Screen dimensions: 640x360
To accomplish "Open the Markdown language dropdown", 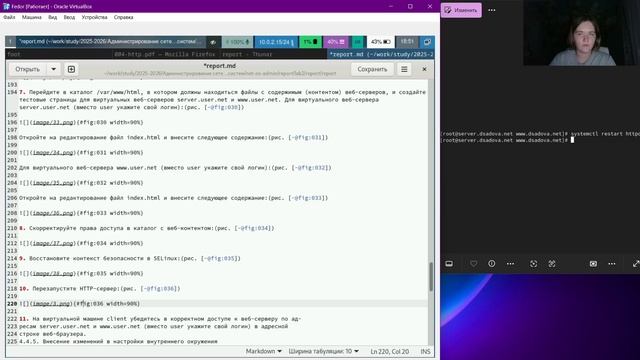I will [263, 351].
